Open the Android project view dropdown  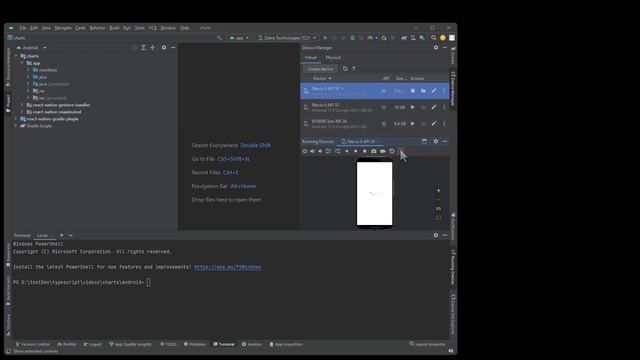(31, 48)
